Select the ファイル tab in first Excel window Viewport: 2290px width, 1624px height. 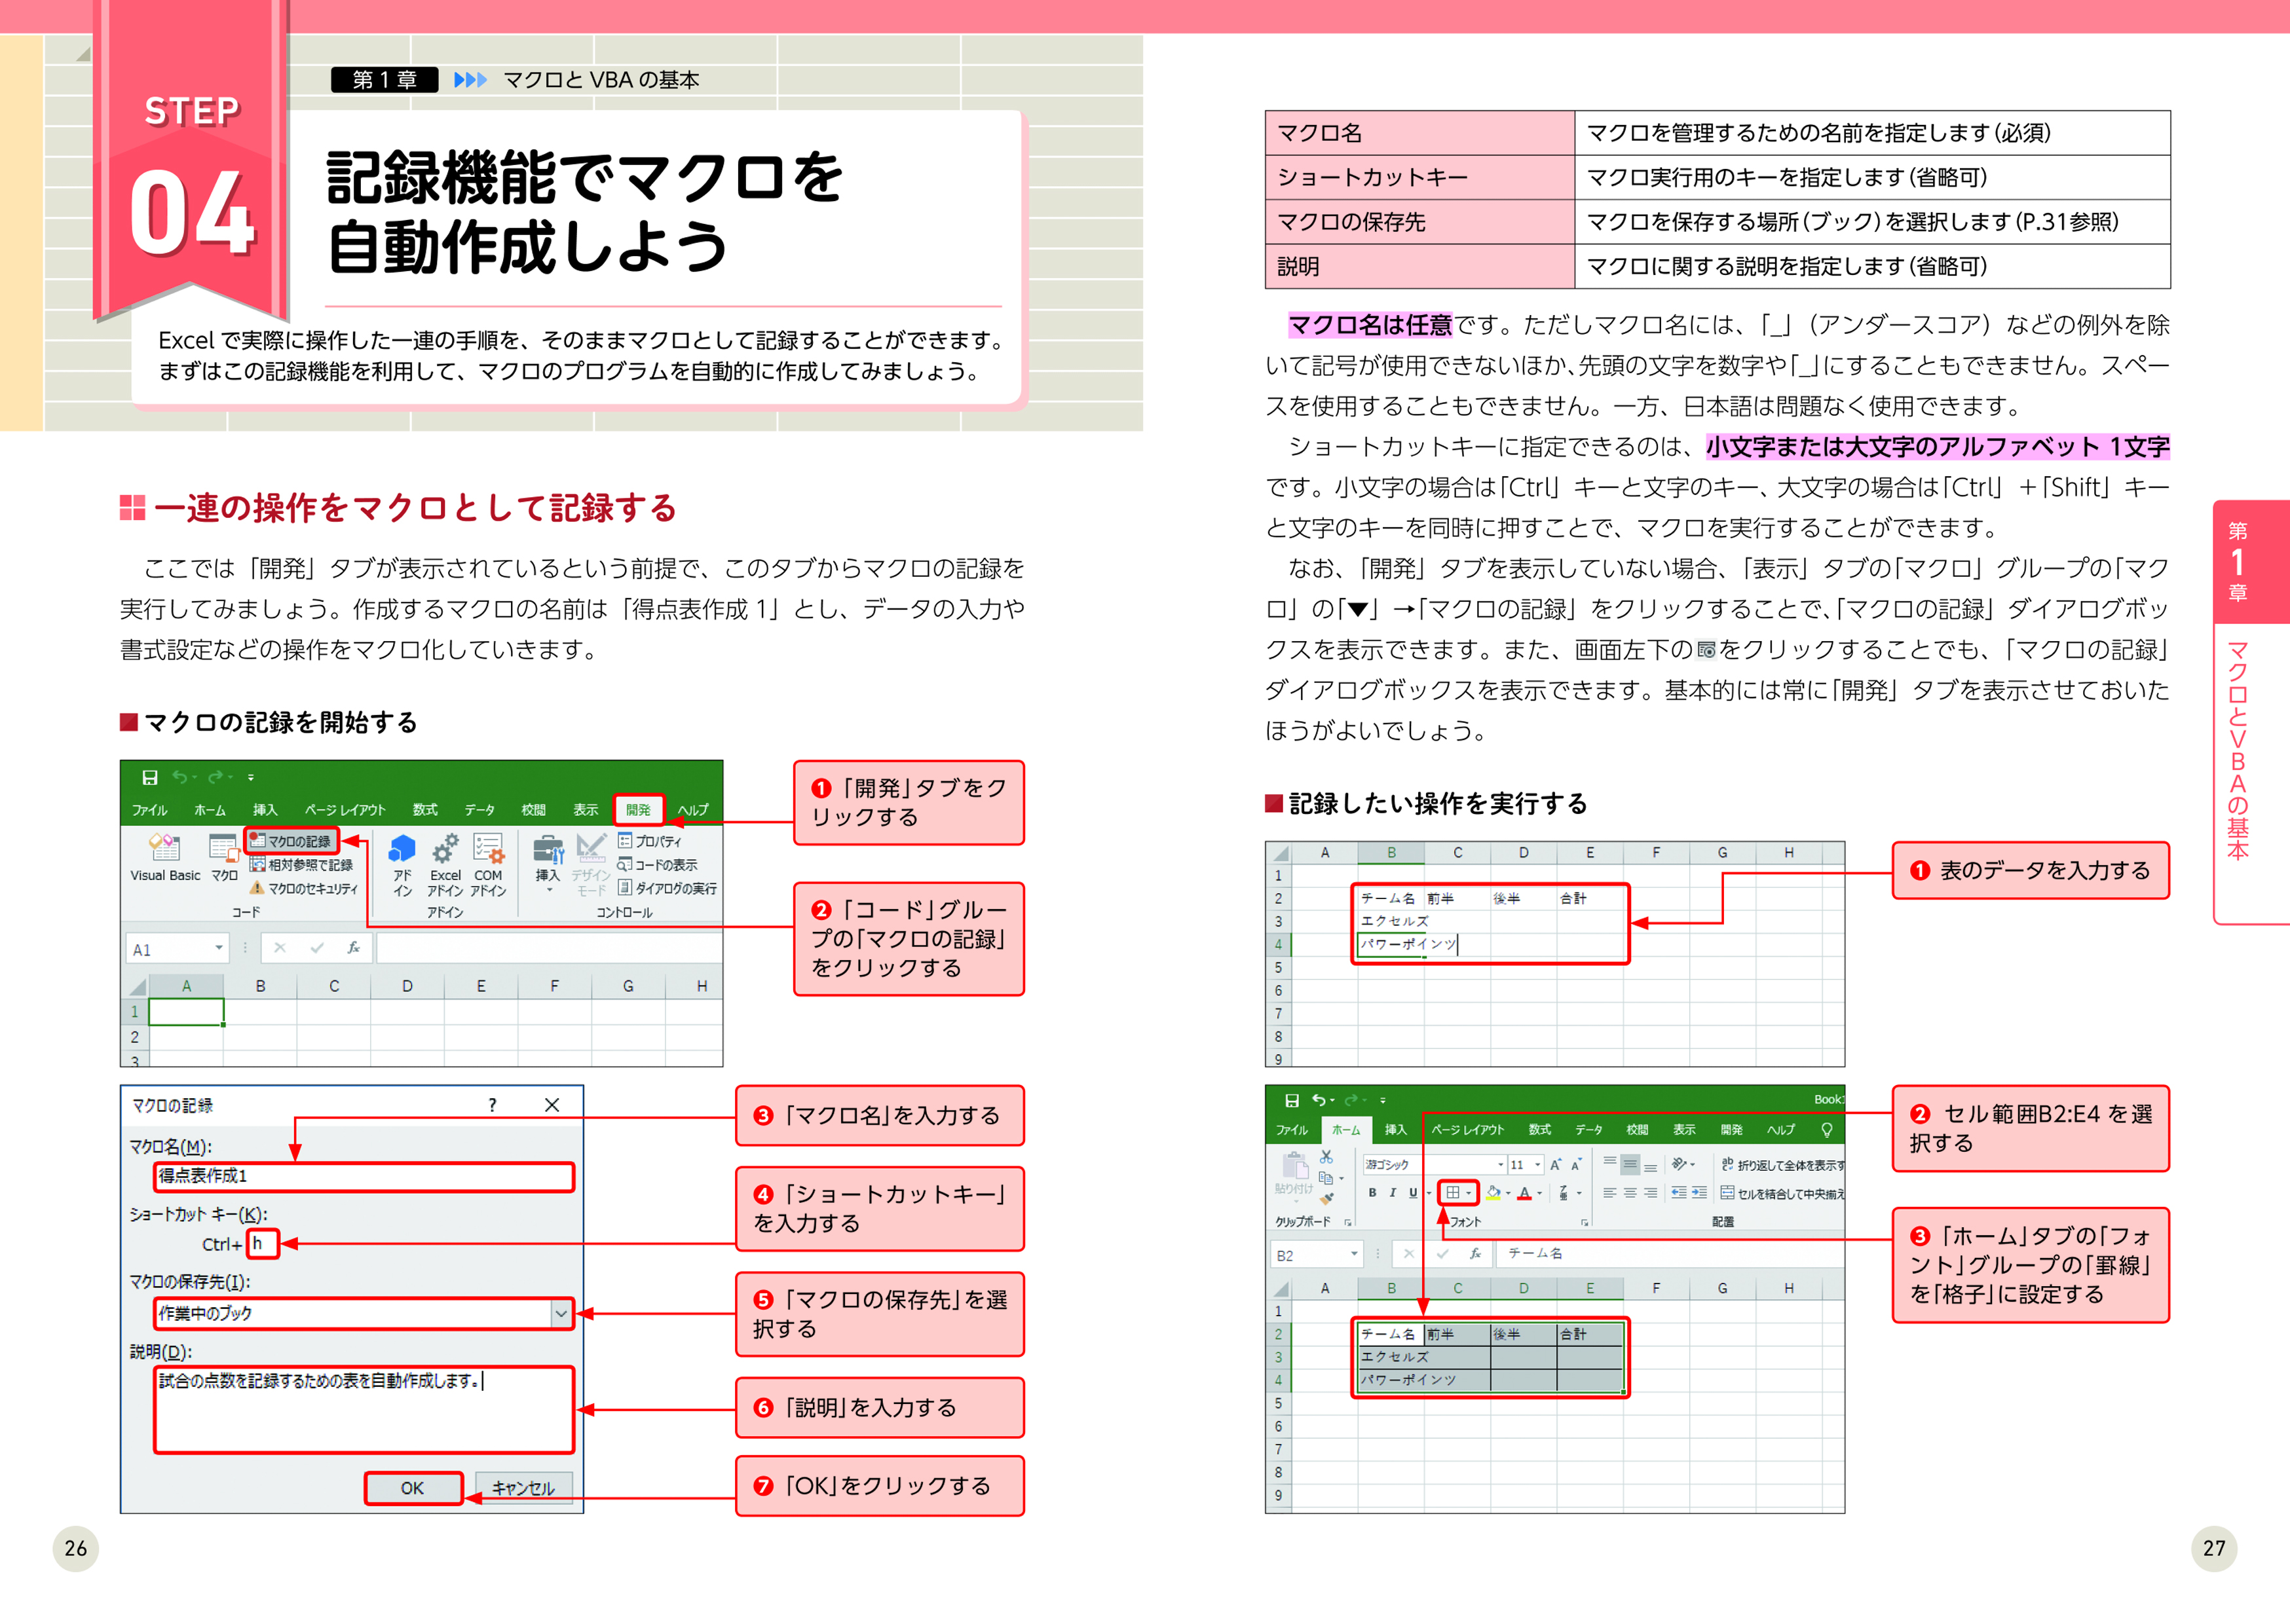pyautogui.click(x=150, y=810)
